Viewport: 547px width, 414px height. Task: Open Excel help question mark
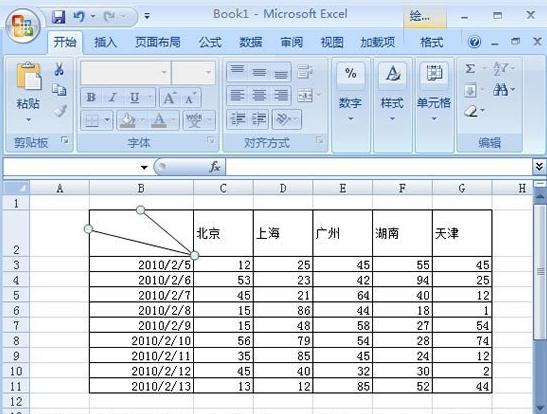pos(474,42)
